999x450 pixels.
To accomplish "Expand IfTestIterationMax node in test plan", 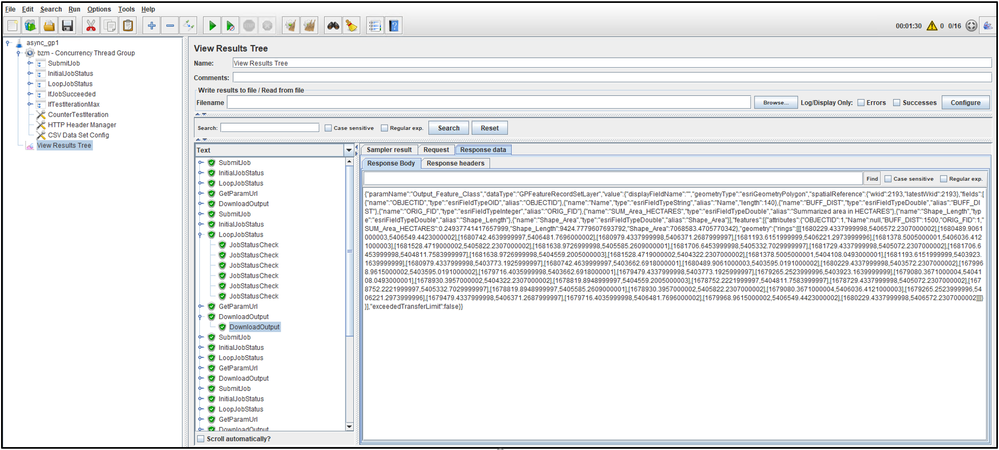I will coord(30,104).
